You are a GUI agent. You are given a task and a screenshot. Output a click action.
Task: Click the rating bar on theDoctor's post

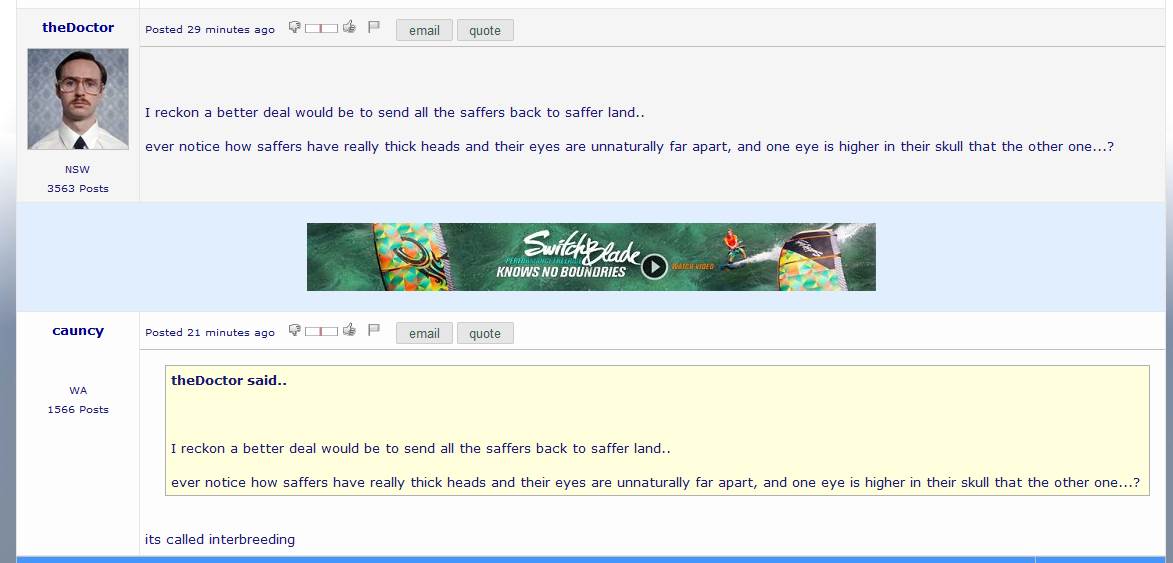point(321,28)
